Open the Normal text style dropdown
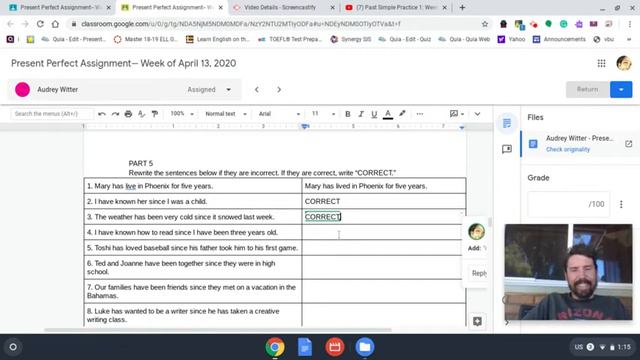This screenshot has height=360, width=640. 226,114
